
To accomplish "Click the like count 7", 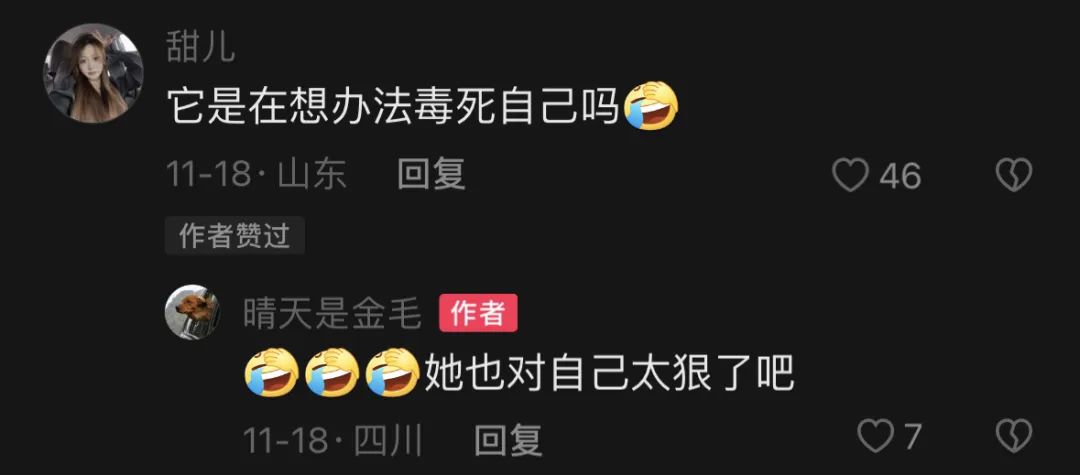I will click(x=913, y=436).
